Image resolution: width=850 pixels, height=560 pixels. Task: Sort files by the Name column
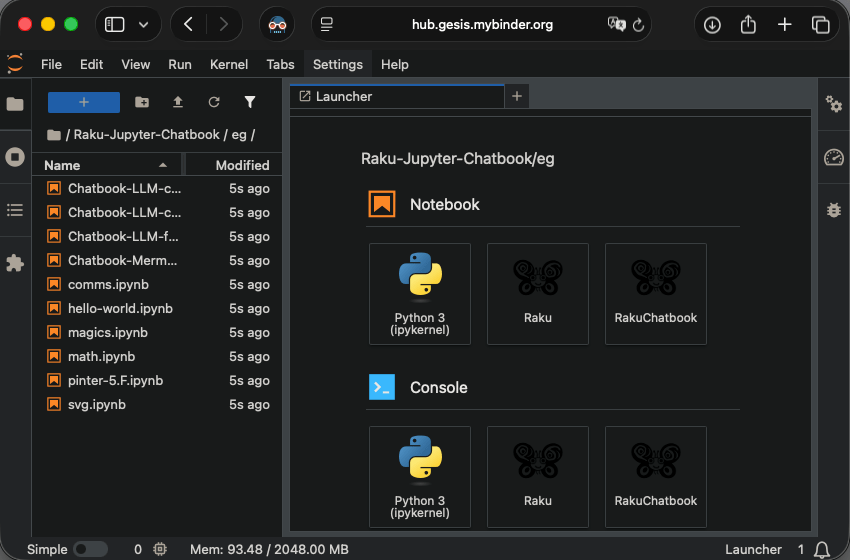(62, 165)
